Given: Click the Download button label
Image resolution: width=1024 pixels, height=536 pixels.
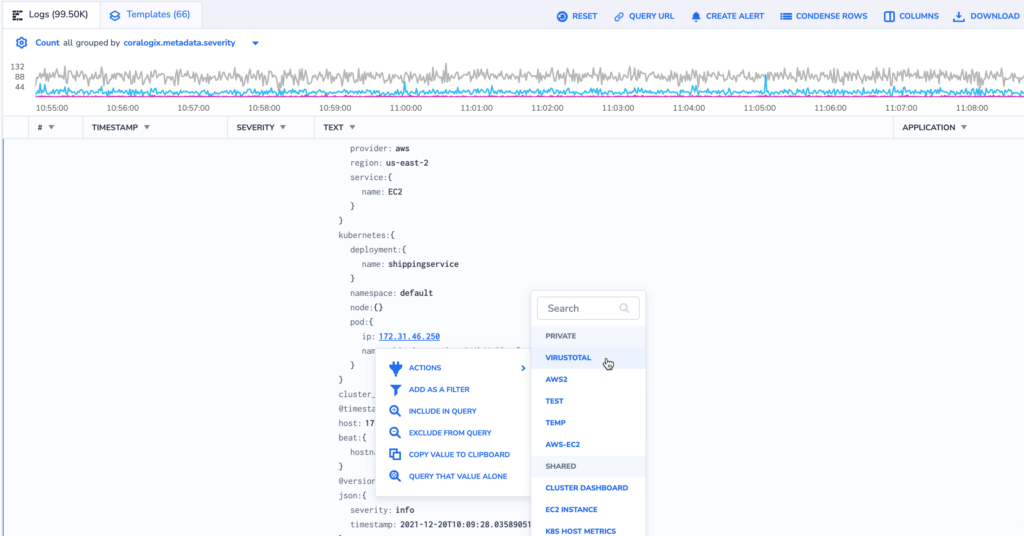Looking at the screenshot, I should (995, 16).
